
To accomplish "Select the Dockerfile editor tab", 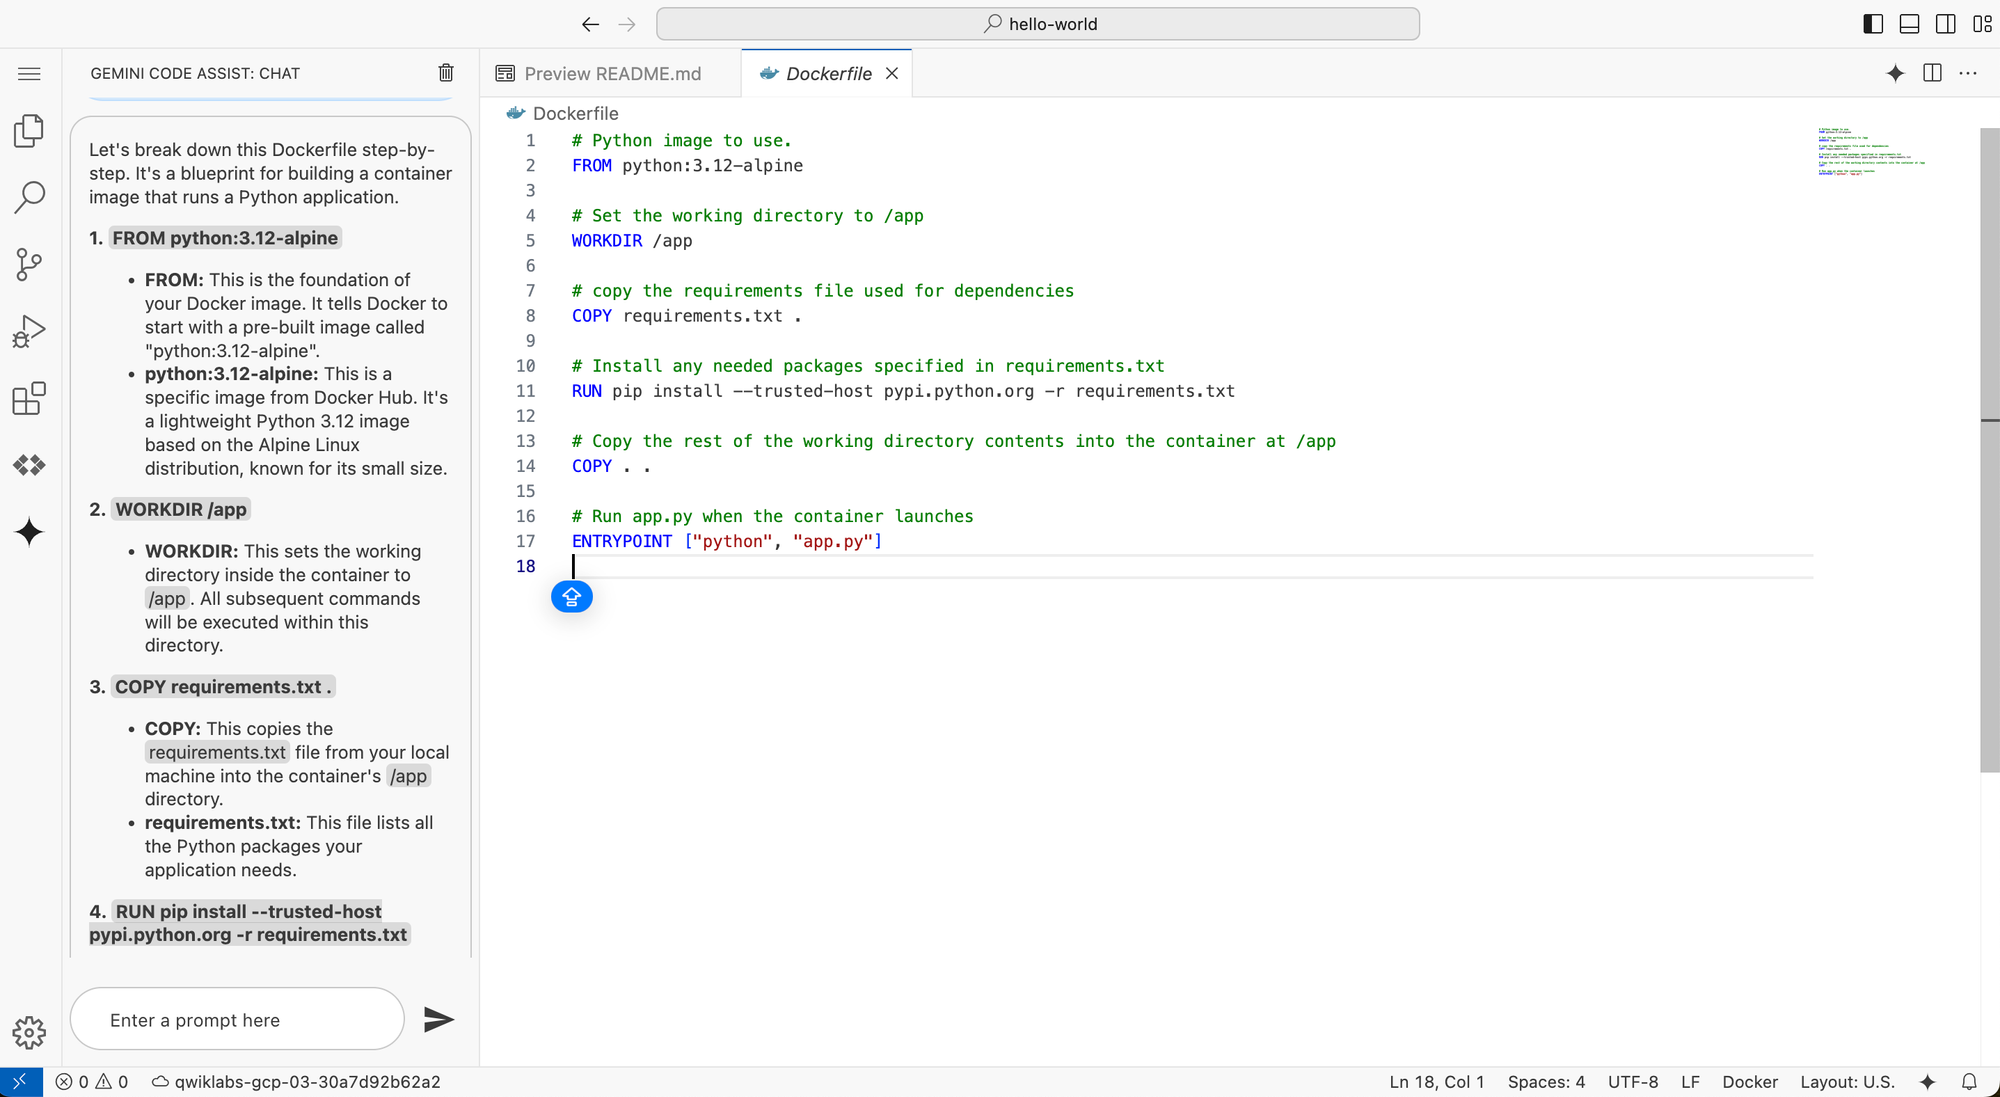I will [x=828, y=74].
